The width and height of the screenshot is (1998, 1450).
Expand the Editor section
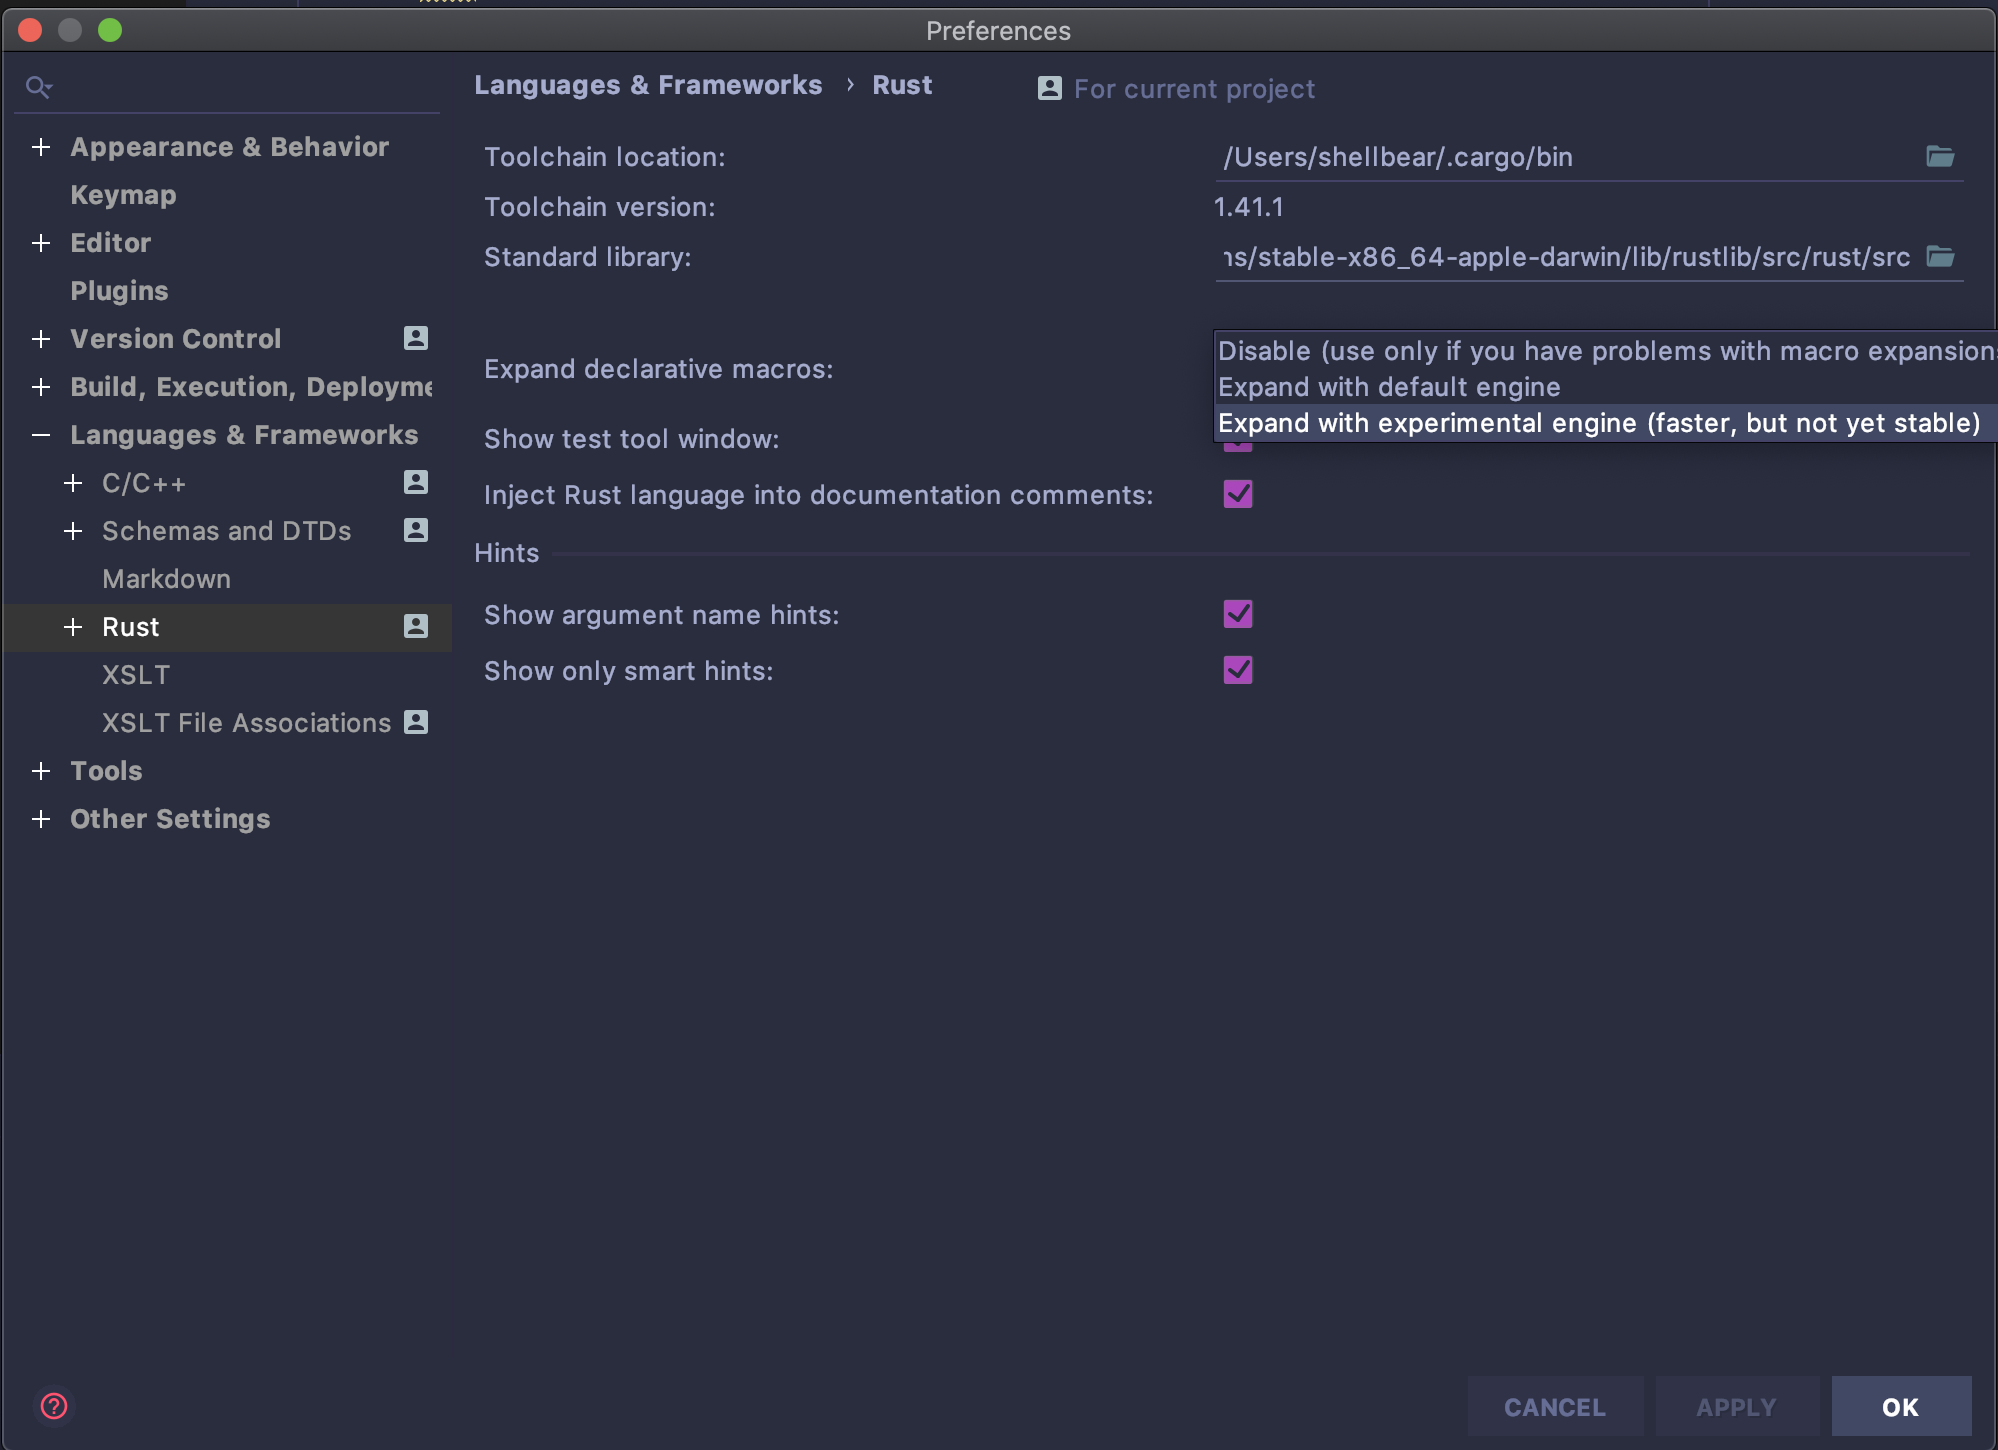pos(41,243)
